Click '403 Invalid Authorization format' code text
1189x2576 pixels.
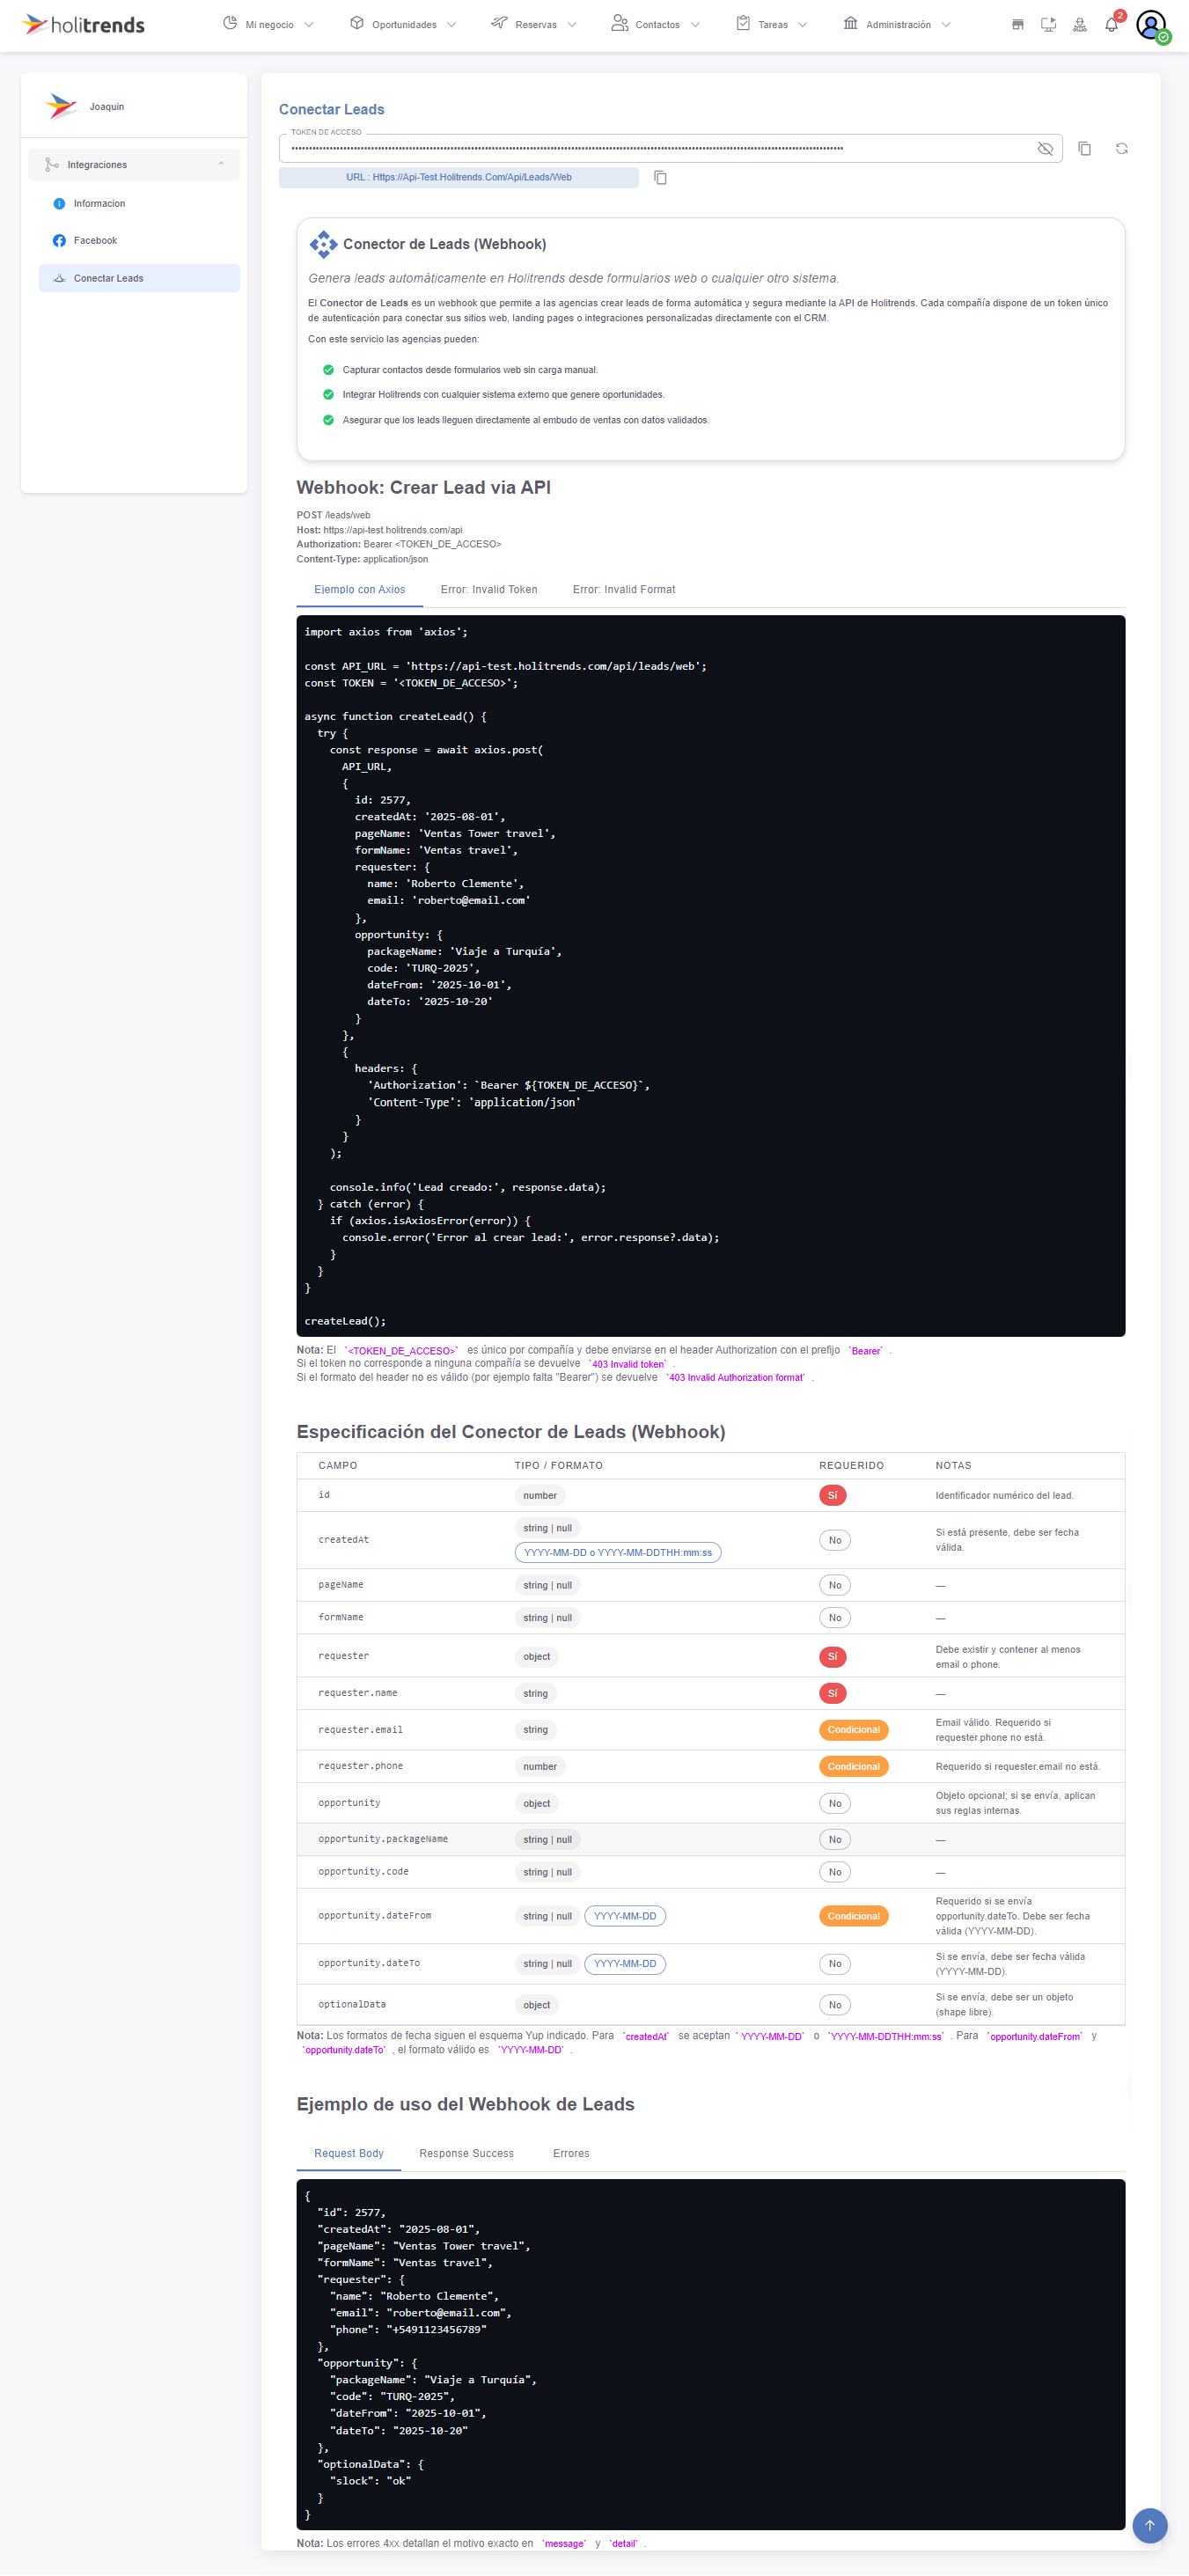(x=736, y=1378)
